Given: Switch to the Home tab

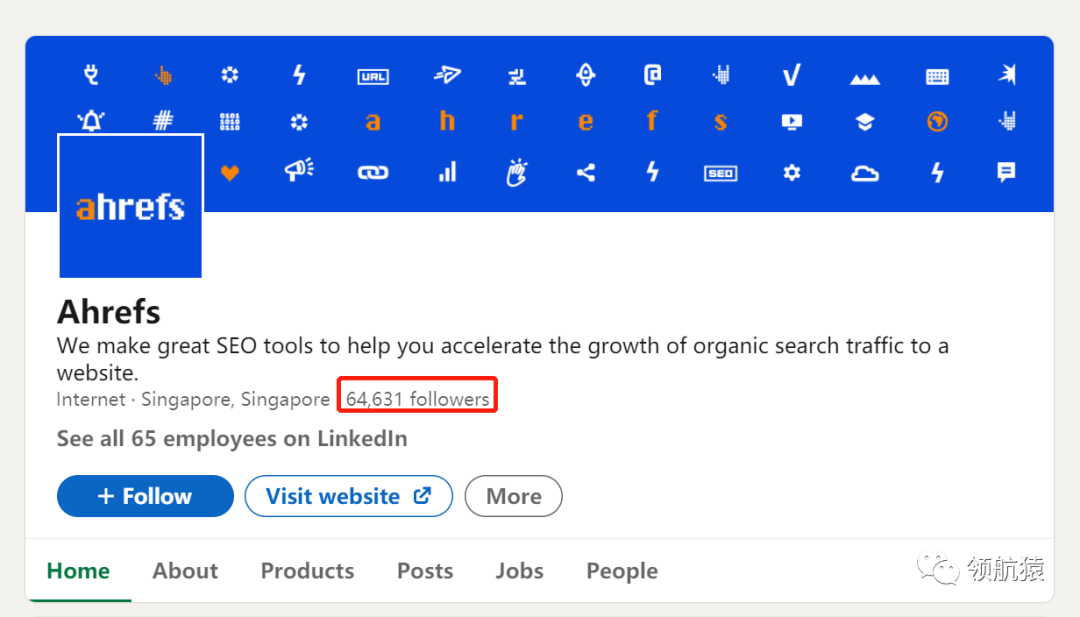Looking at the screenshot, I should pos(78,571).
